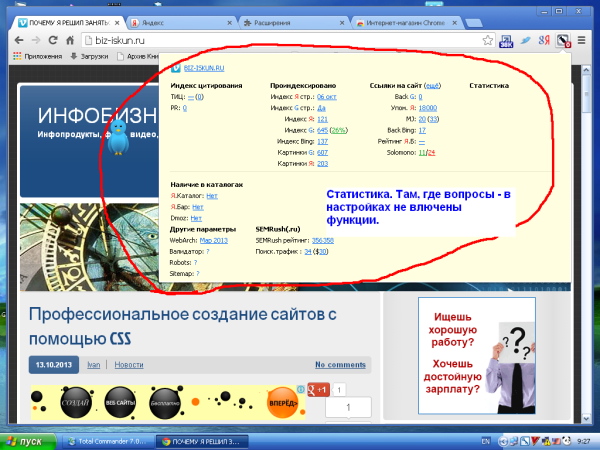Viewport: 600px width, 450px height.
Task: Click Нет next to Я.Каталог
Action: point(212,196)
